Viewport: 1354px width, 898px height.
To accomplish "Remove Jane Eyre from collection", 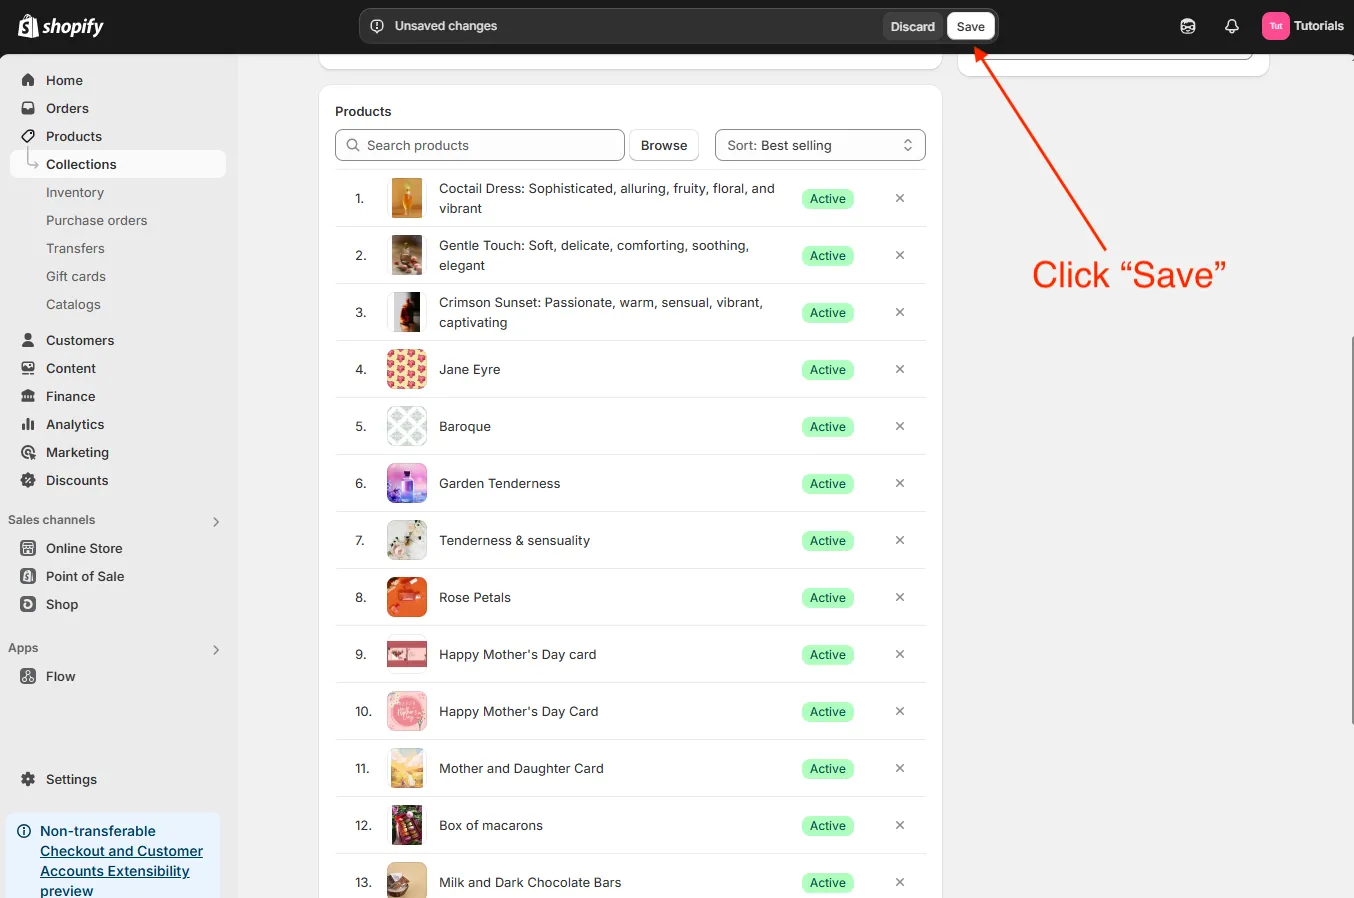I will click(x=899, y=369).
